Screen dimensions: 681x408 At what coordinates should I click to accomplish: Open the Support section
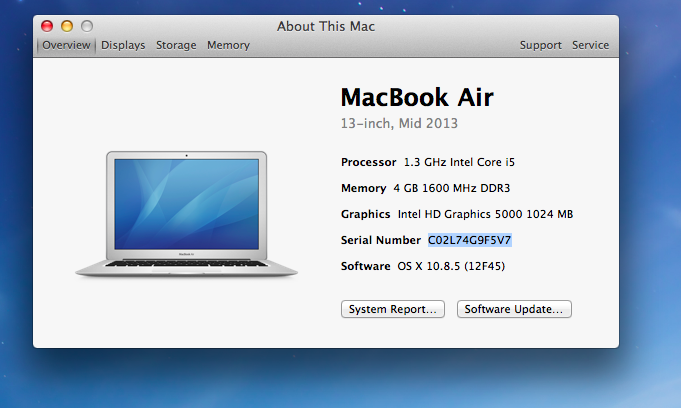click(x=540, y=45)
